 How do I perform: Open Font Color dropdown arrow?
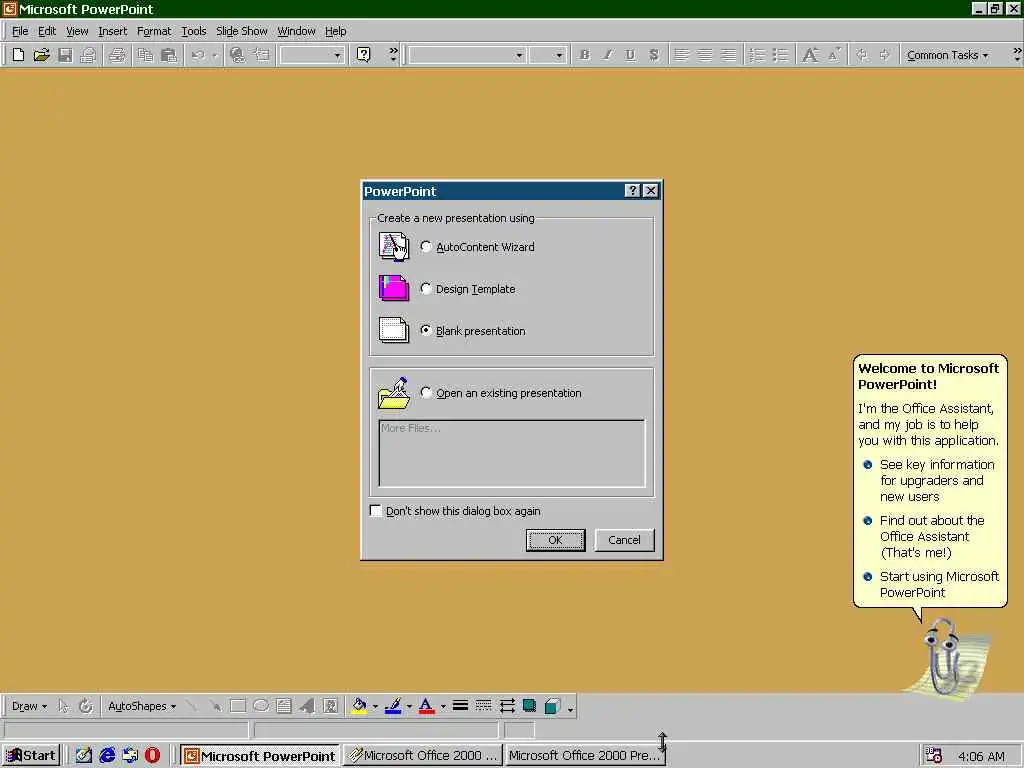click(443, 706)
